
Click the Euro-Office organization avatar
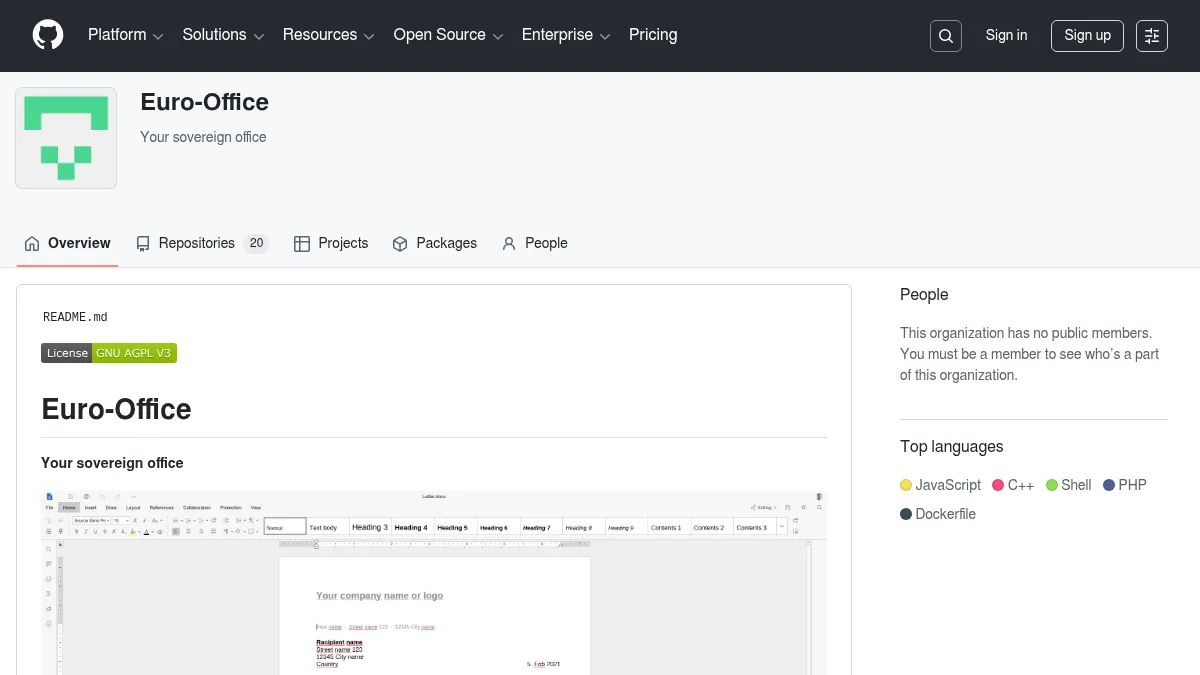tap(65, 137)
